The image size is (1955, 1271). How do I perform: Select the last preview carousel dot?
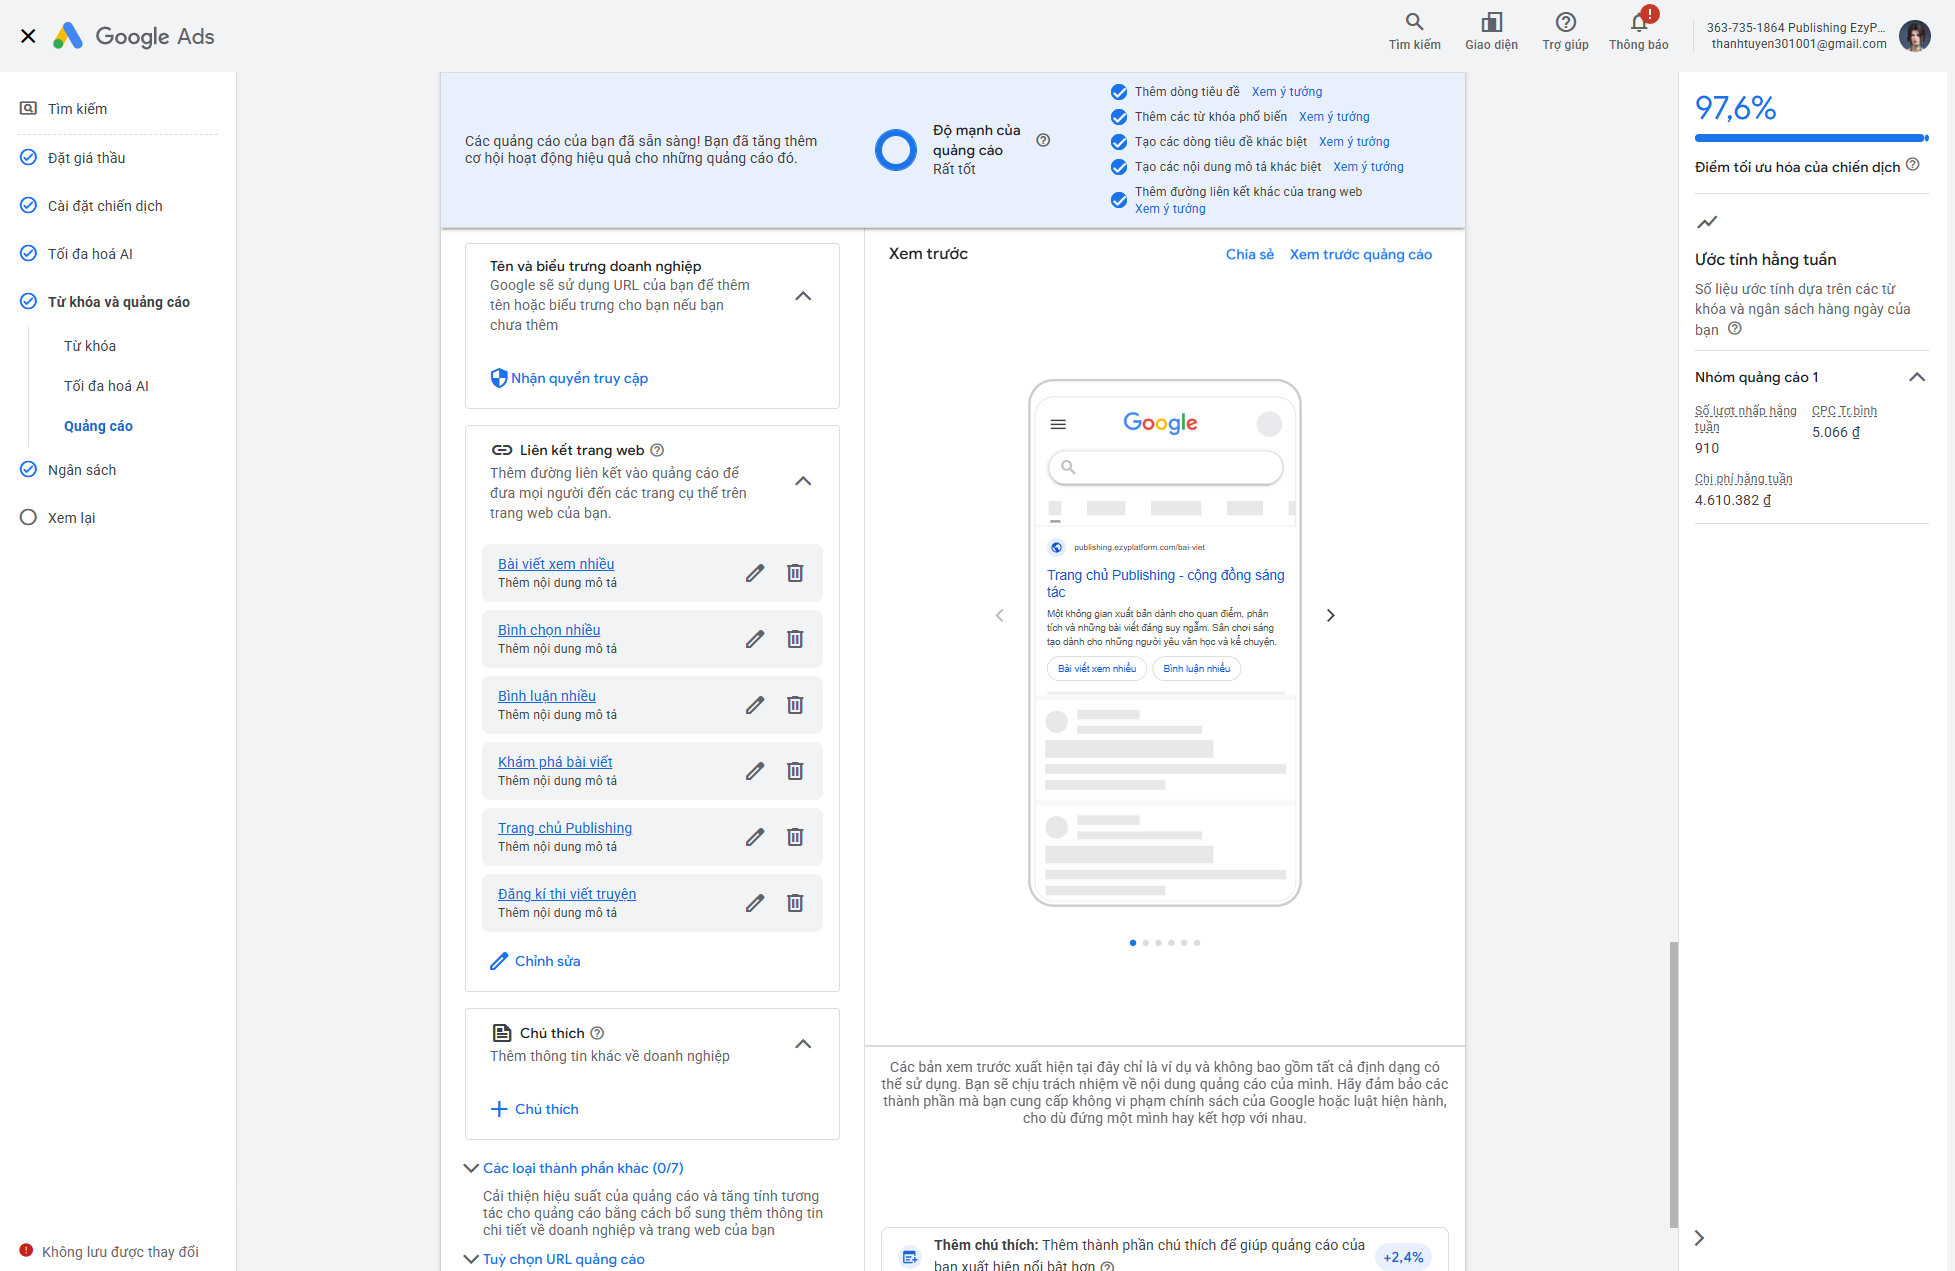(1197, 942)
